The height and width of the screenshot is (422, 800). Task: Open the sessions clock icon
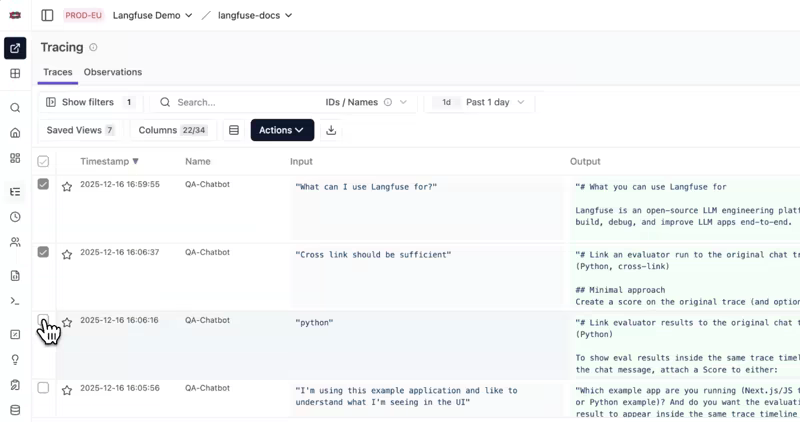point(15,217)
